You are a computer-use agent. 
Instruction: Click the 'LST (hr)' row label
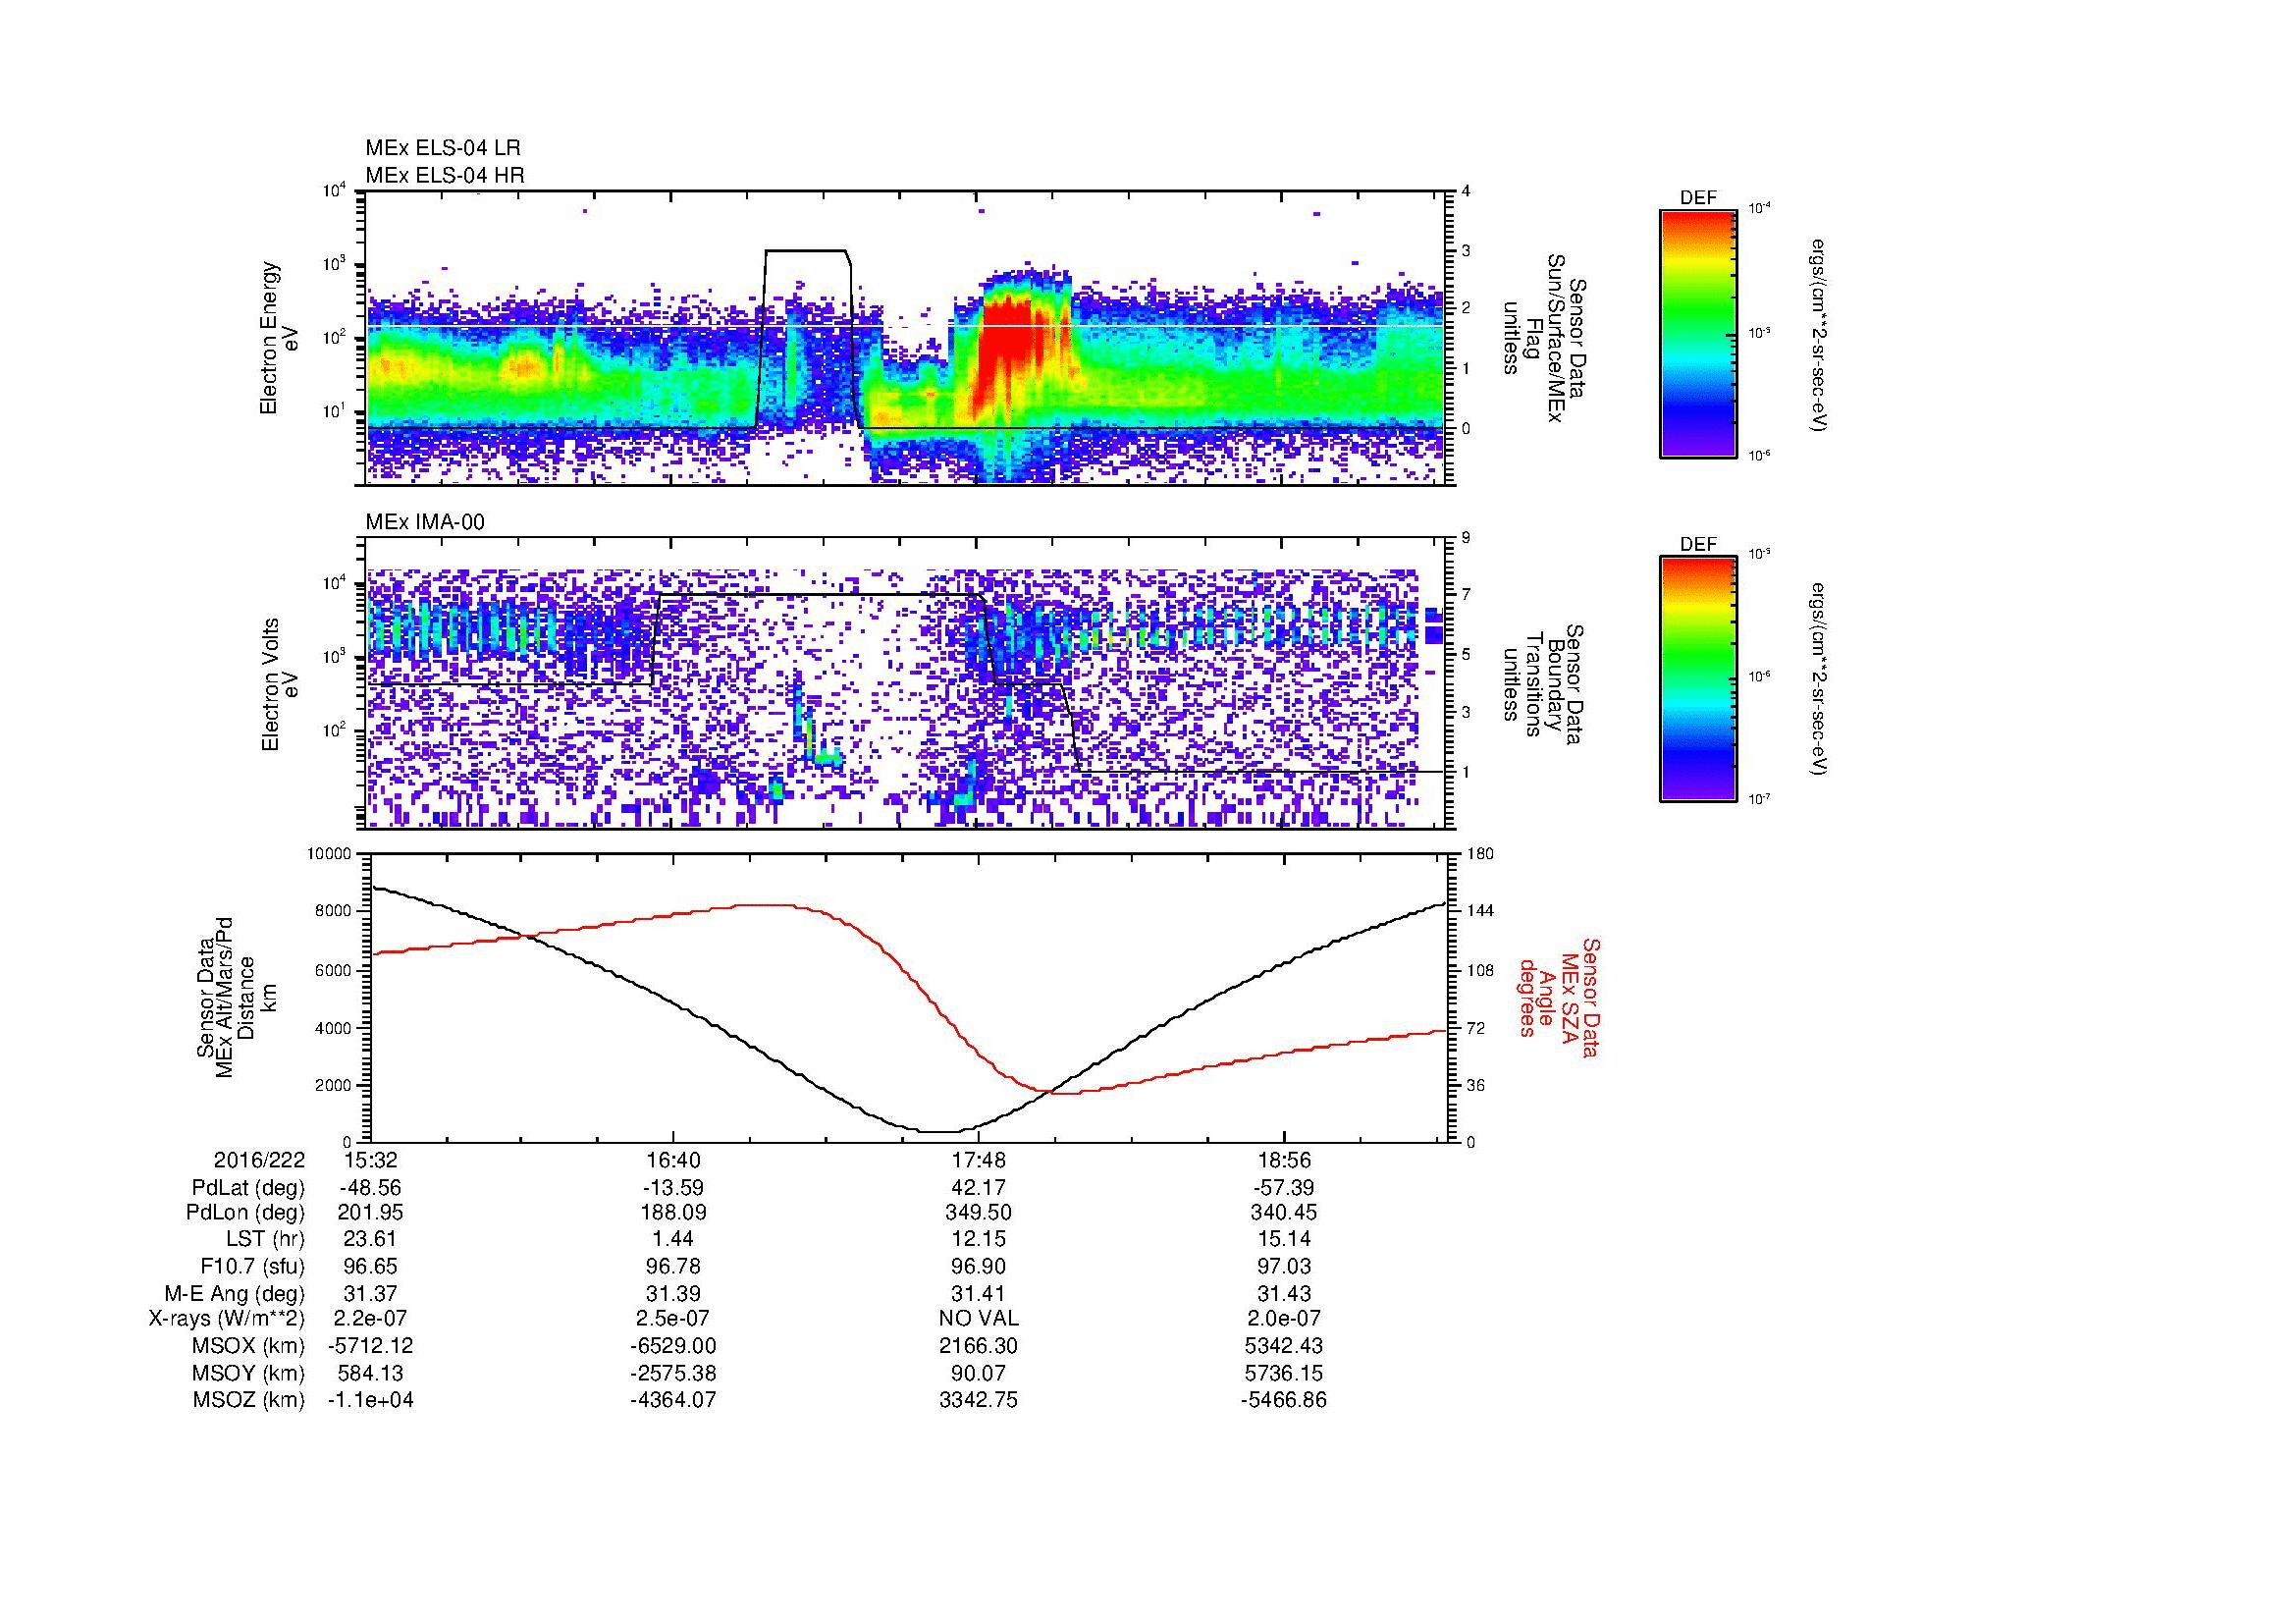click(266, 1239)
